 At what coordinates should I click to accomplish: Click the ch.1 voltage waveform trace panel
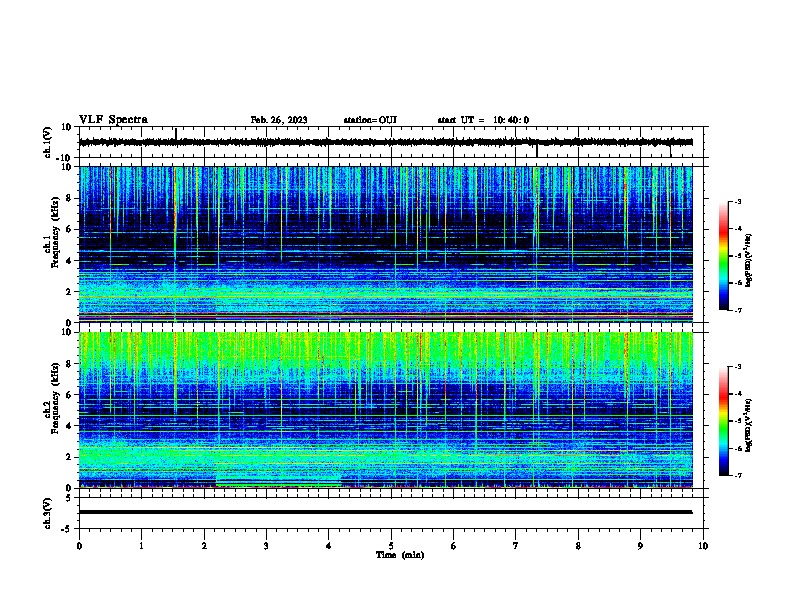tap(391, 142)
